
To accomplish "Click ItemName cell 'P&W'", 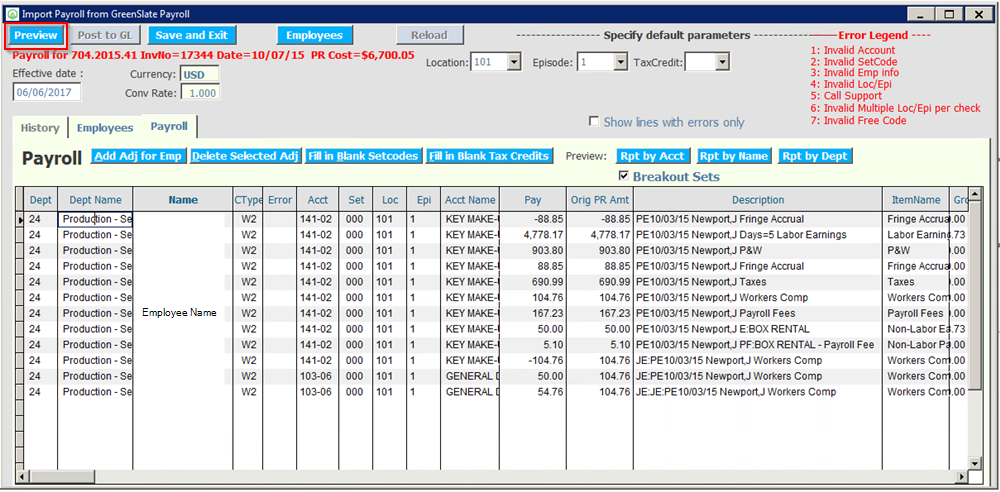I will 916,250.
